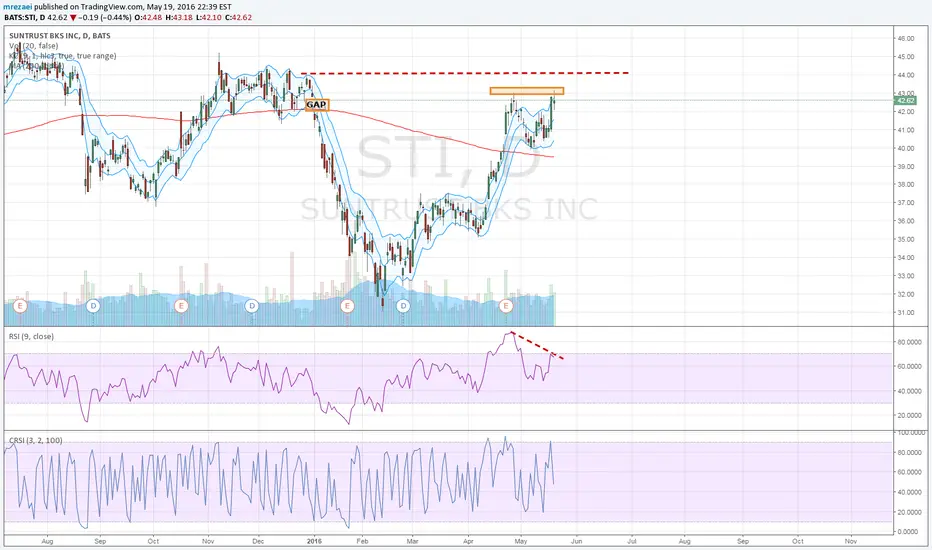
Task: Click the Feb label on the time axis
Action: click(x=362, y=542)
